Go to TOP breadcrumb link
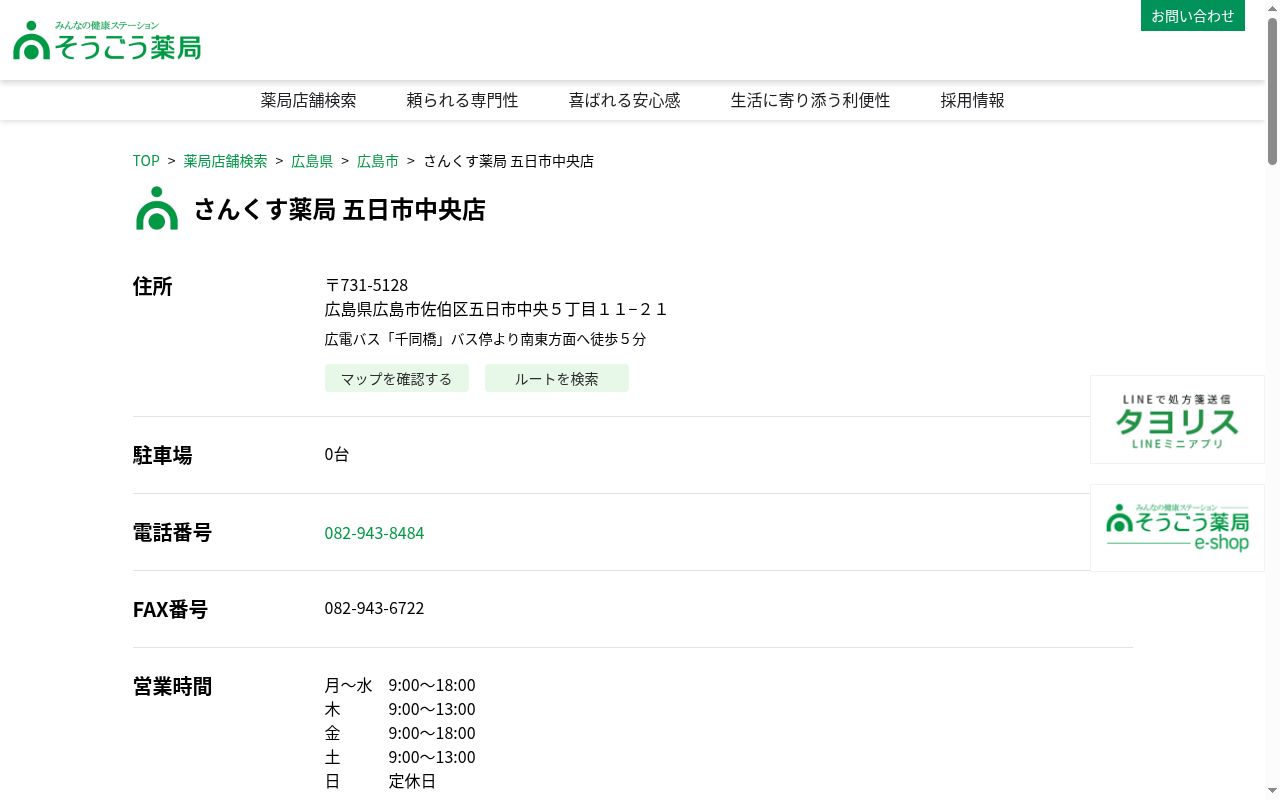The height and width of the screenshot is (800, 1280). (x=146, y=161)
